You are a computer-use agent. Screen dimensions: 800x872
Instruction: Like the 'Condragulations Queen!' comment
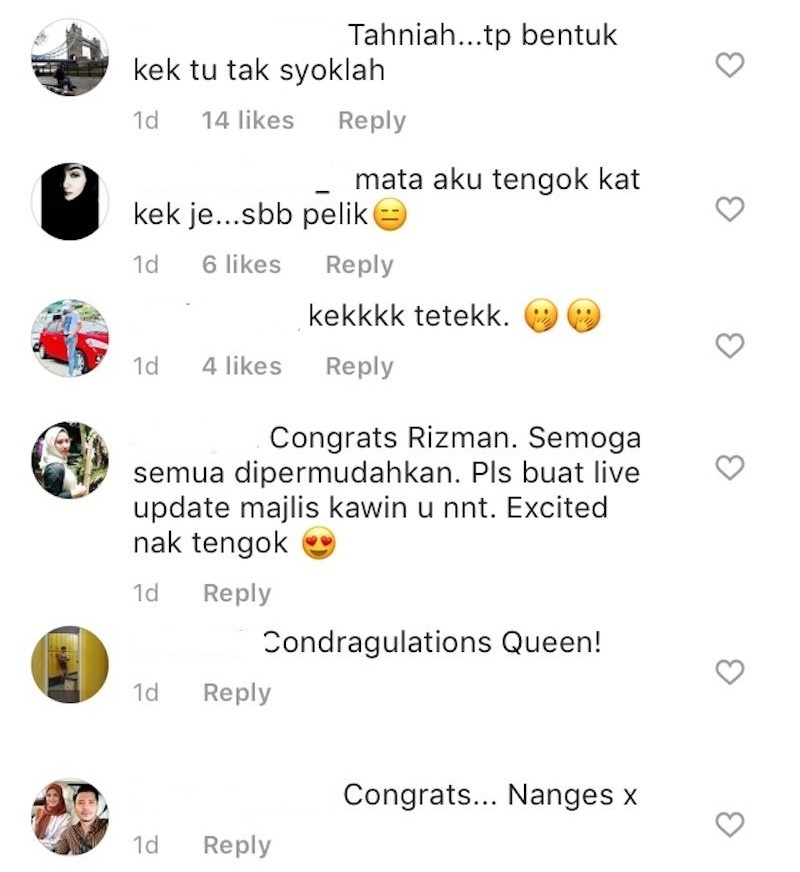(x=729, y=672)
